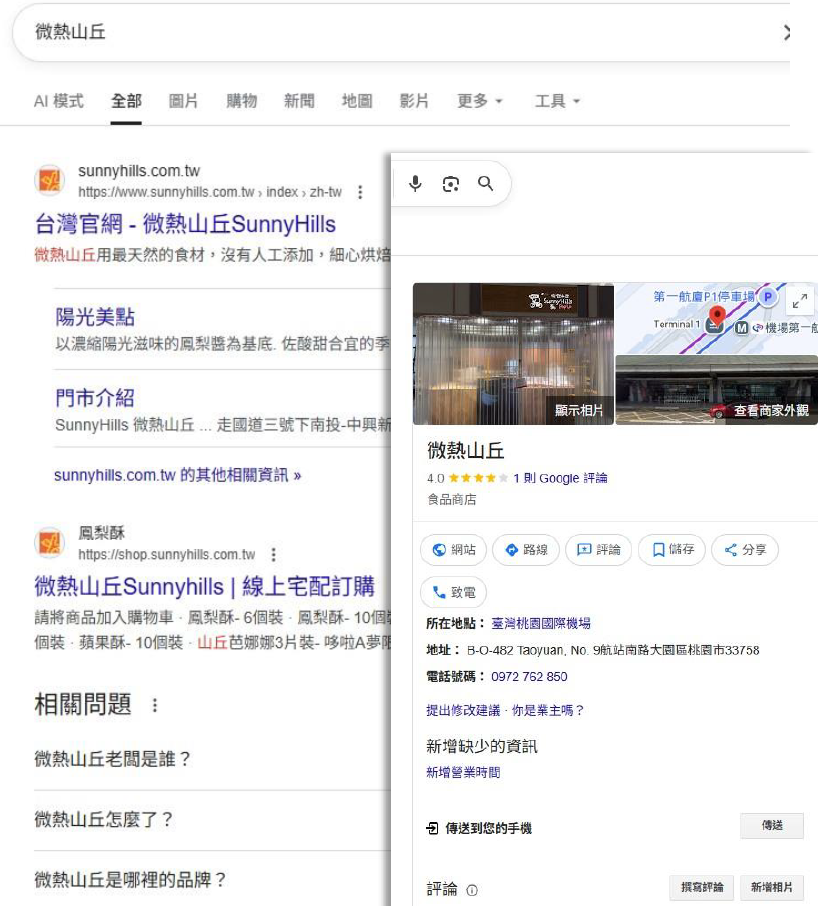Click the address text B-O-482 Taoyuan

(x=613, y=650)
